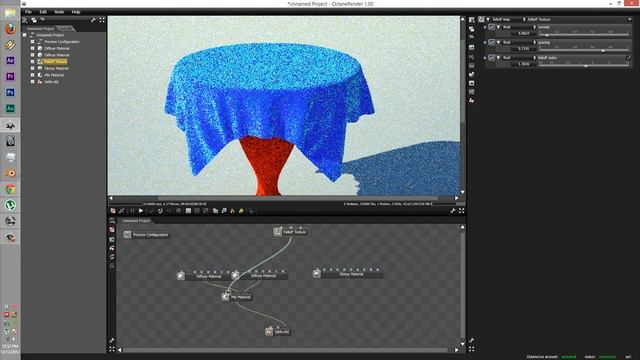Toggle the grazing row node icon
The width and height of the screenshot is (640, 360).
[491, 42]
